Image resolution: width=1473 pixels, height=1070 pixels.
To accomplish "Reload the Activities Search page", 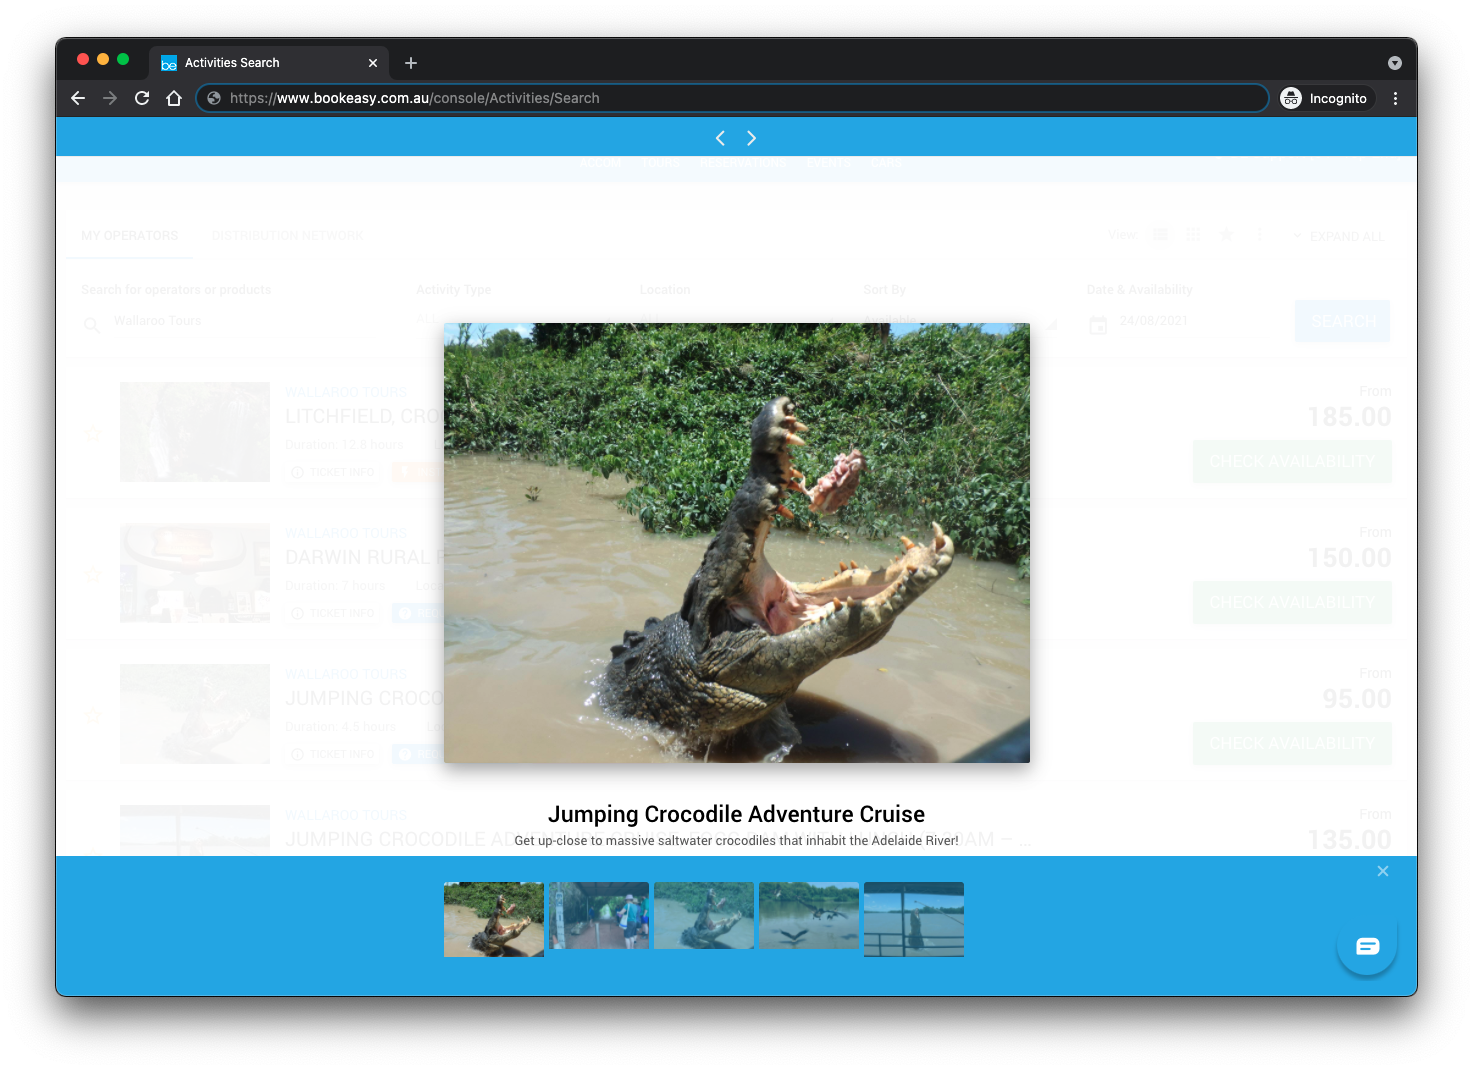I will [x=142, y=98].
